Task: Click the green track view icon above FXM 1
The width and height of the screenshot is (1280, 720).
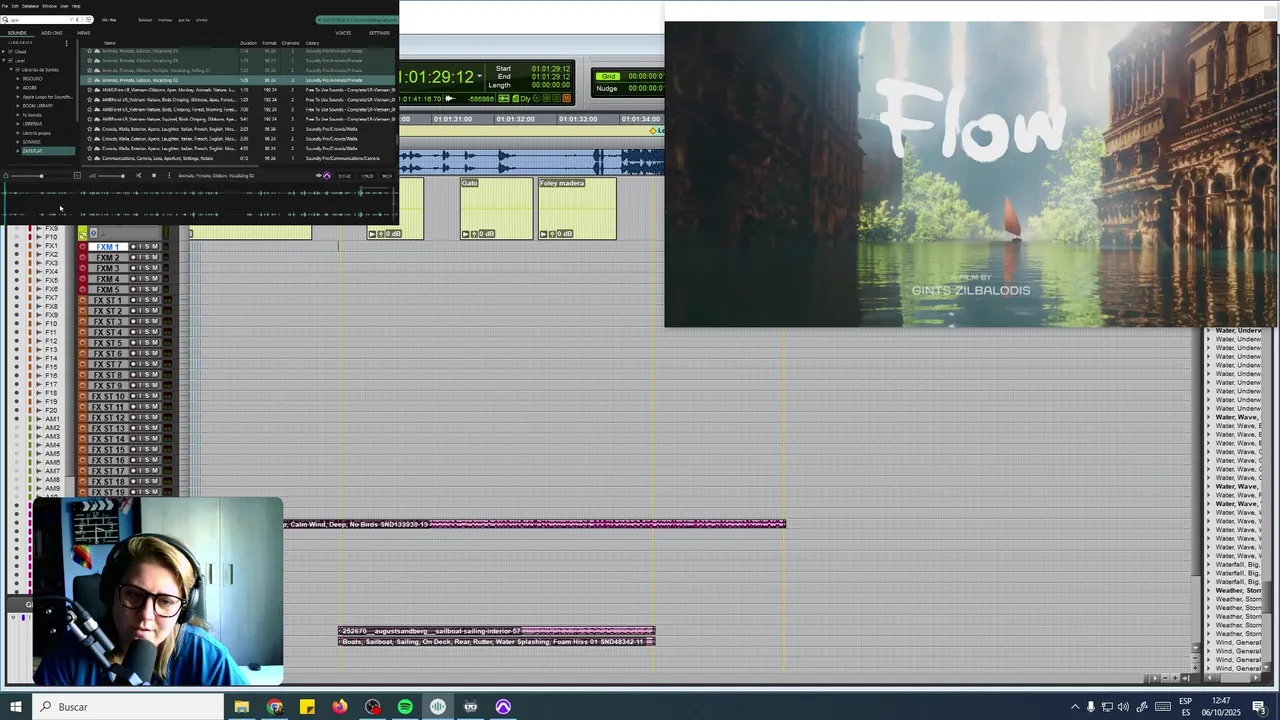Action: (x=83, y=234)
